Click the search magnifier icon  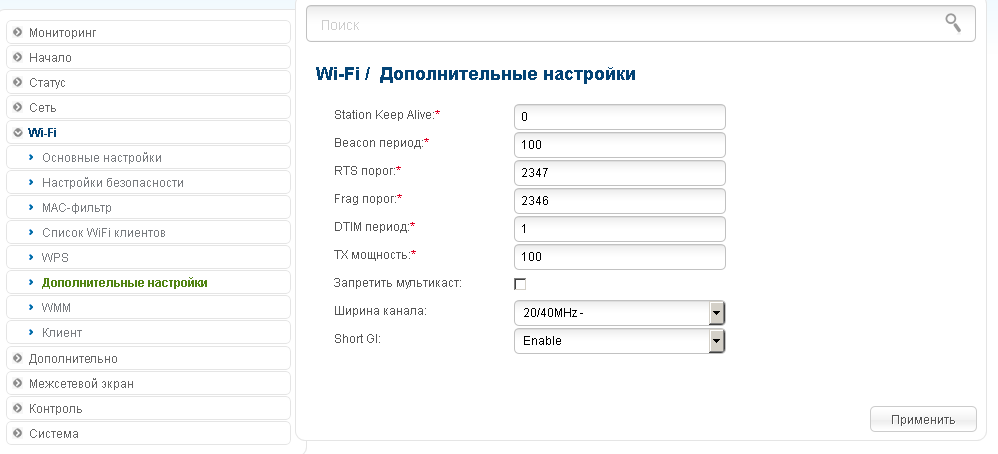[x=953, y=23]
